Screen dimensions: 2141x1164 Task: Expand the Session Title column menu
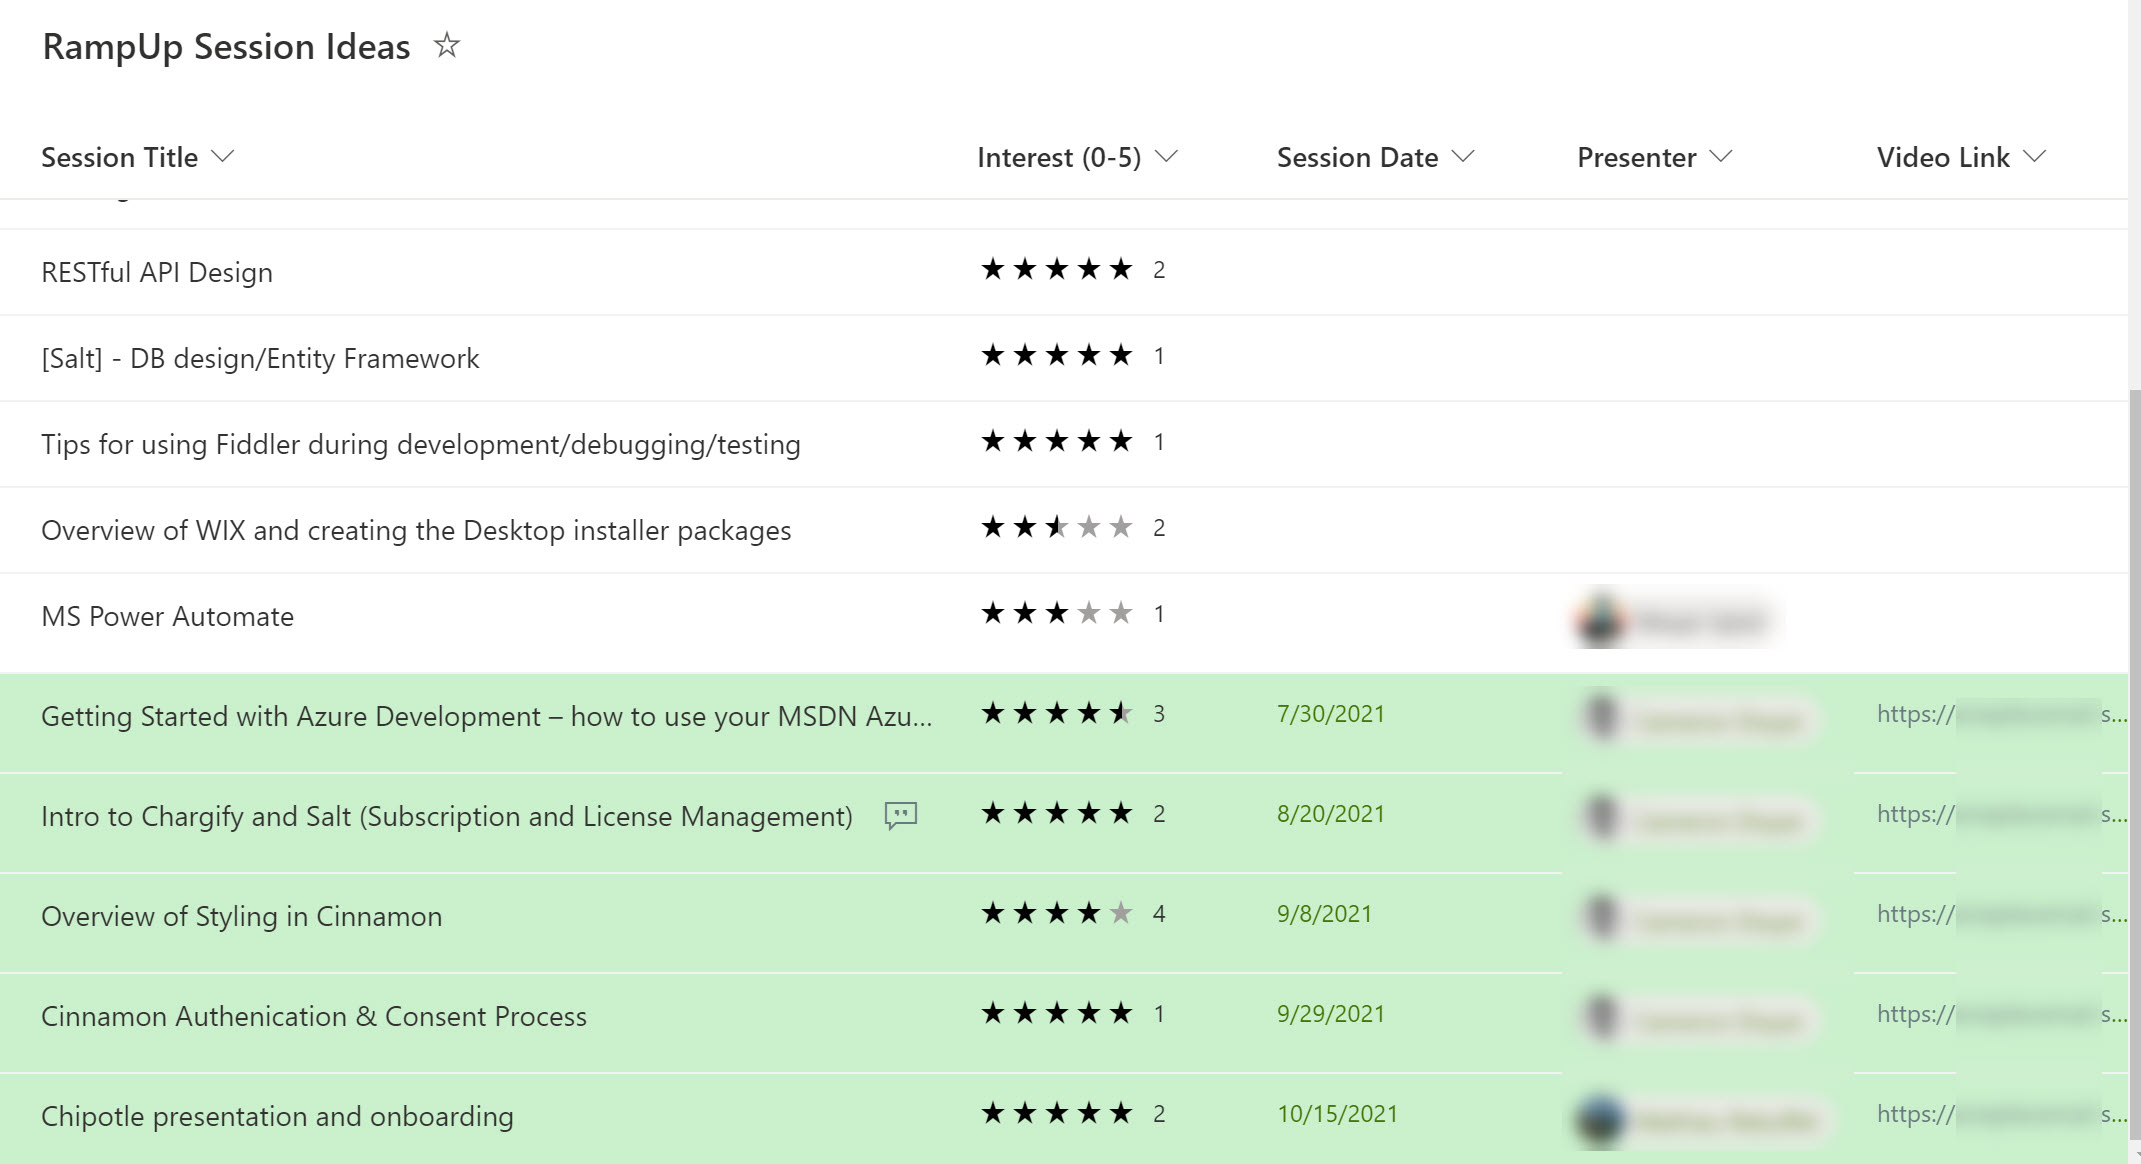[x=223, y=157]
